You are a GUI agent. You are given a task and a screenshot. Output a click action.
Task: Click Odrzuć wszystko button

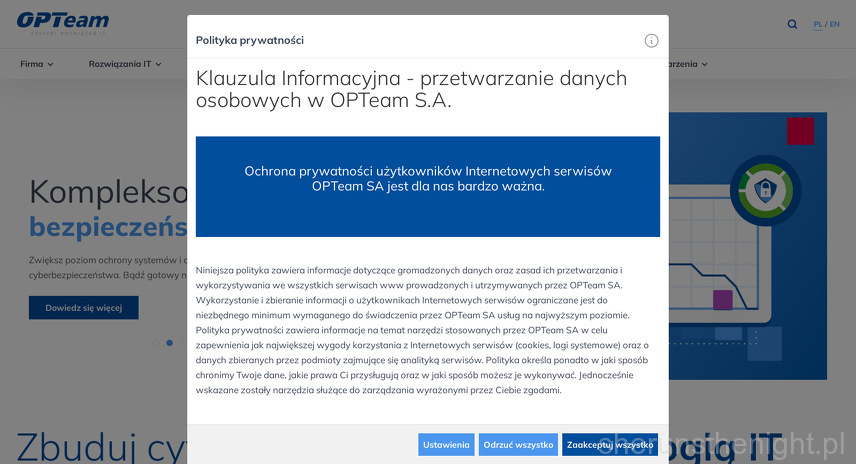click(x=518, y=444)
